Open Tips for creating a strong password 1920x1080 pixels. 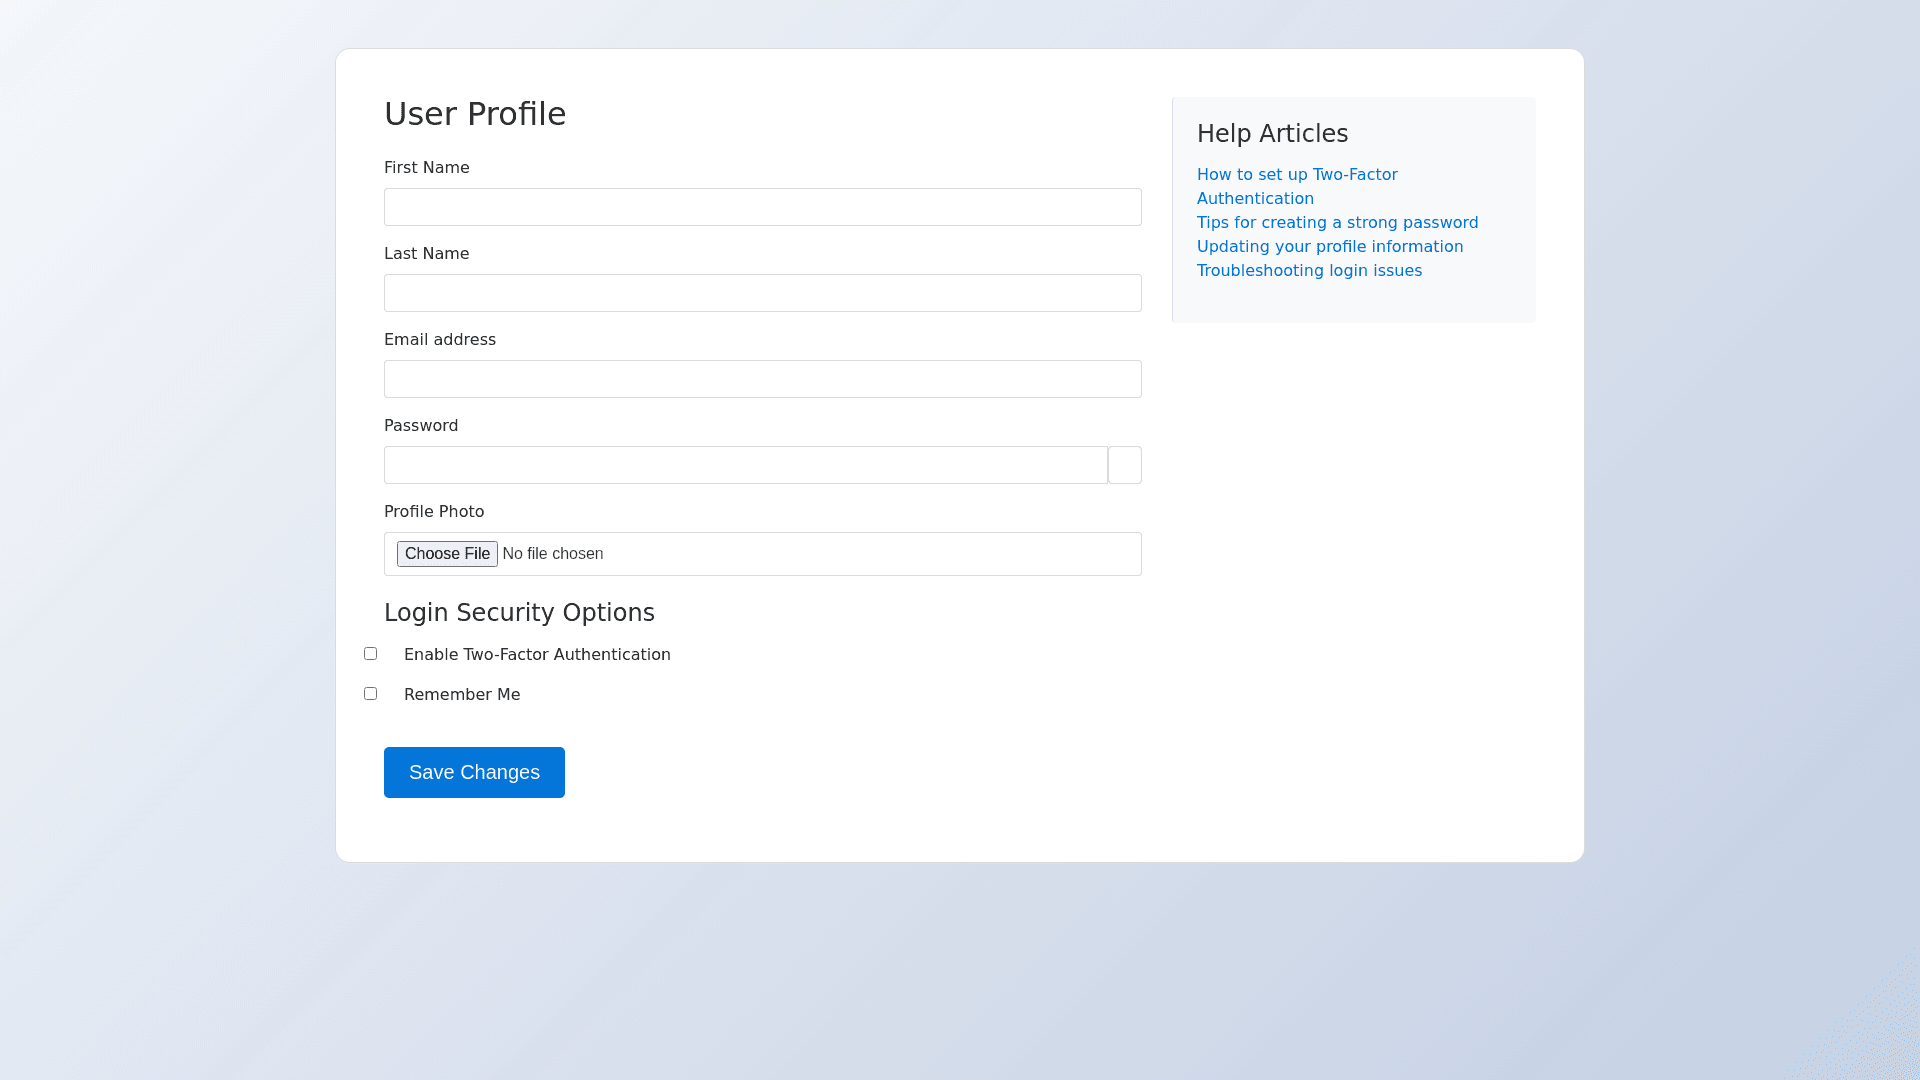tap(1337, 223)
